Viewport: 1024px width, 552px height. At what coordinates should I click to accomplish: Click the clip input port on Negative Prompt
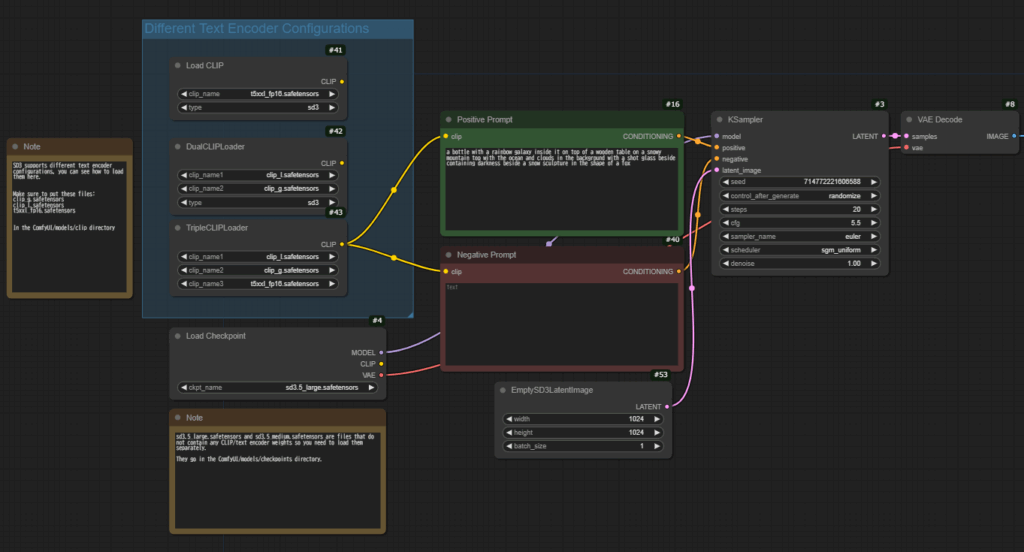[446, 272]
